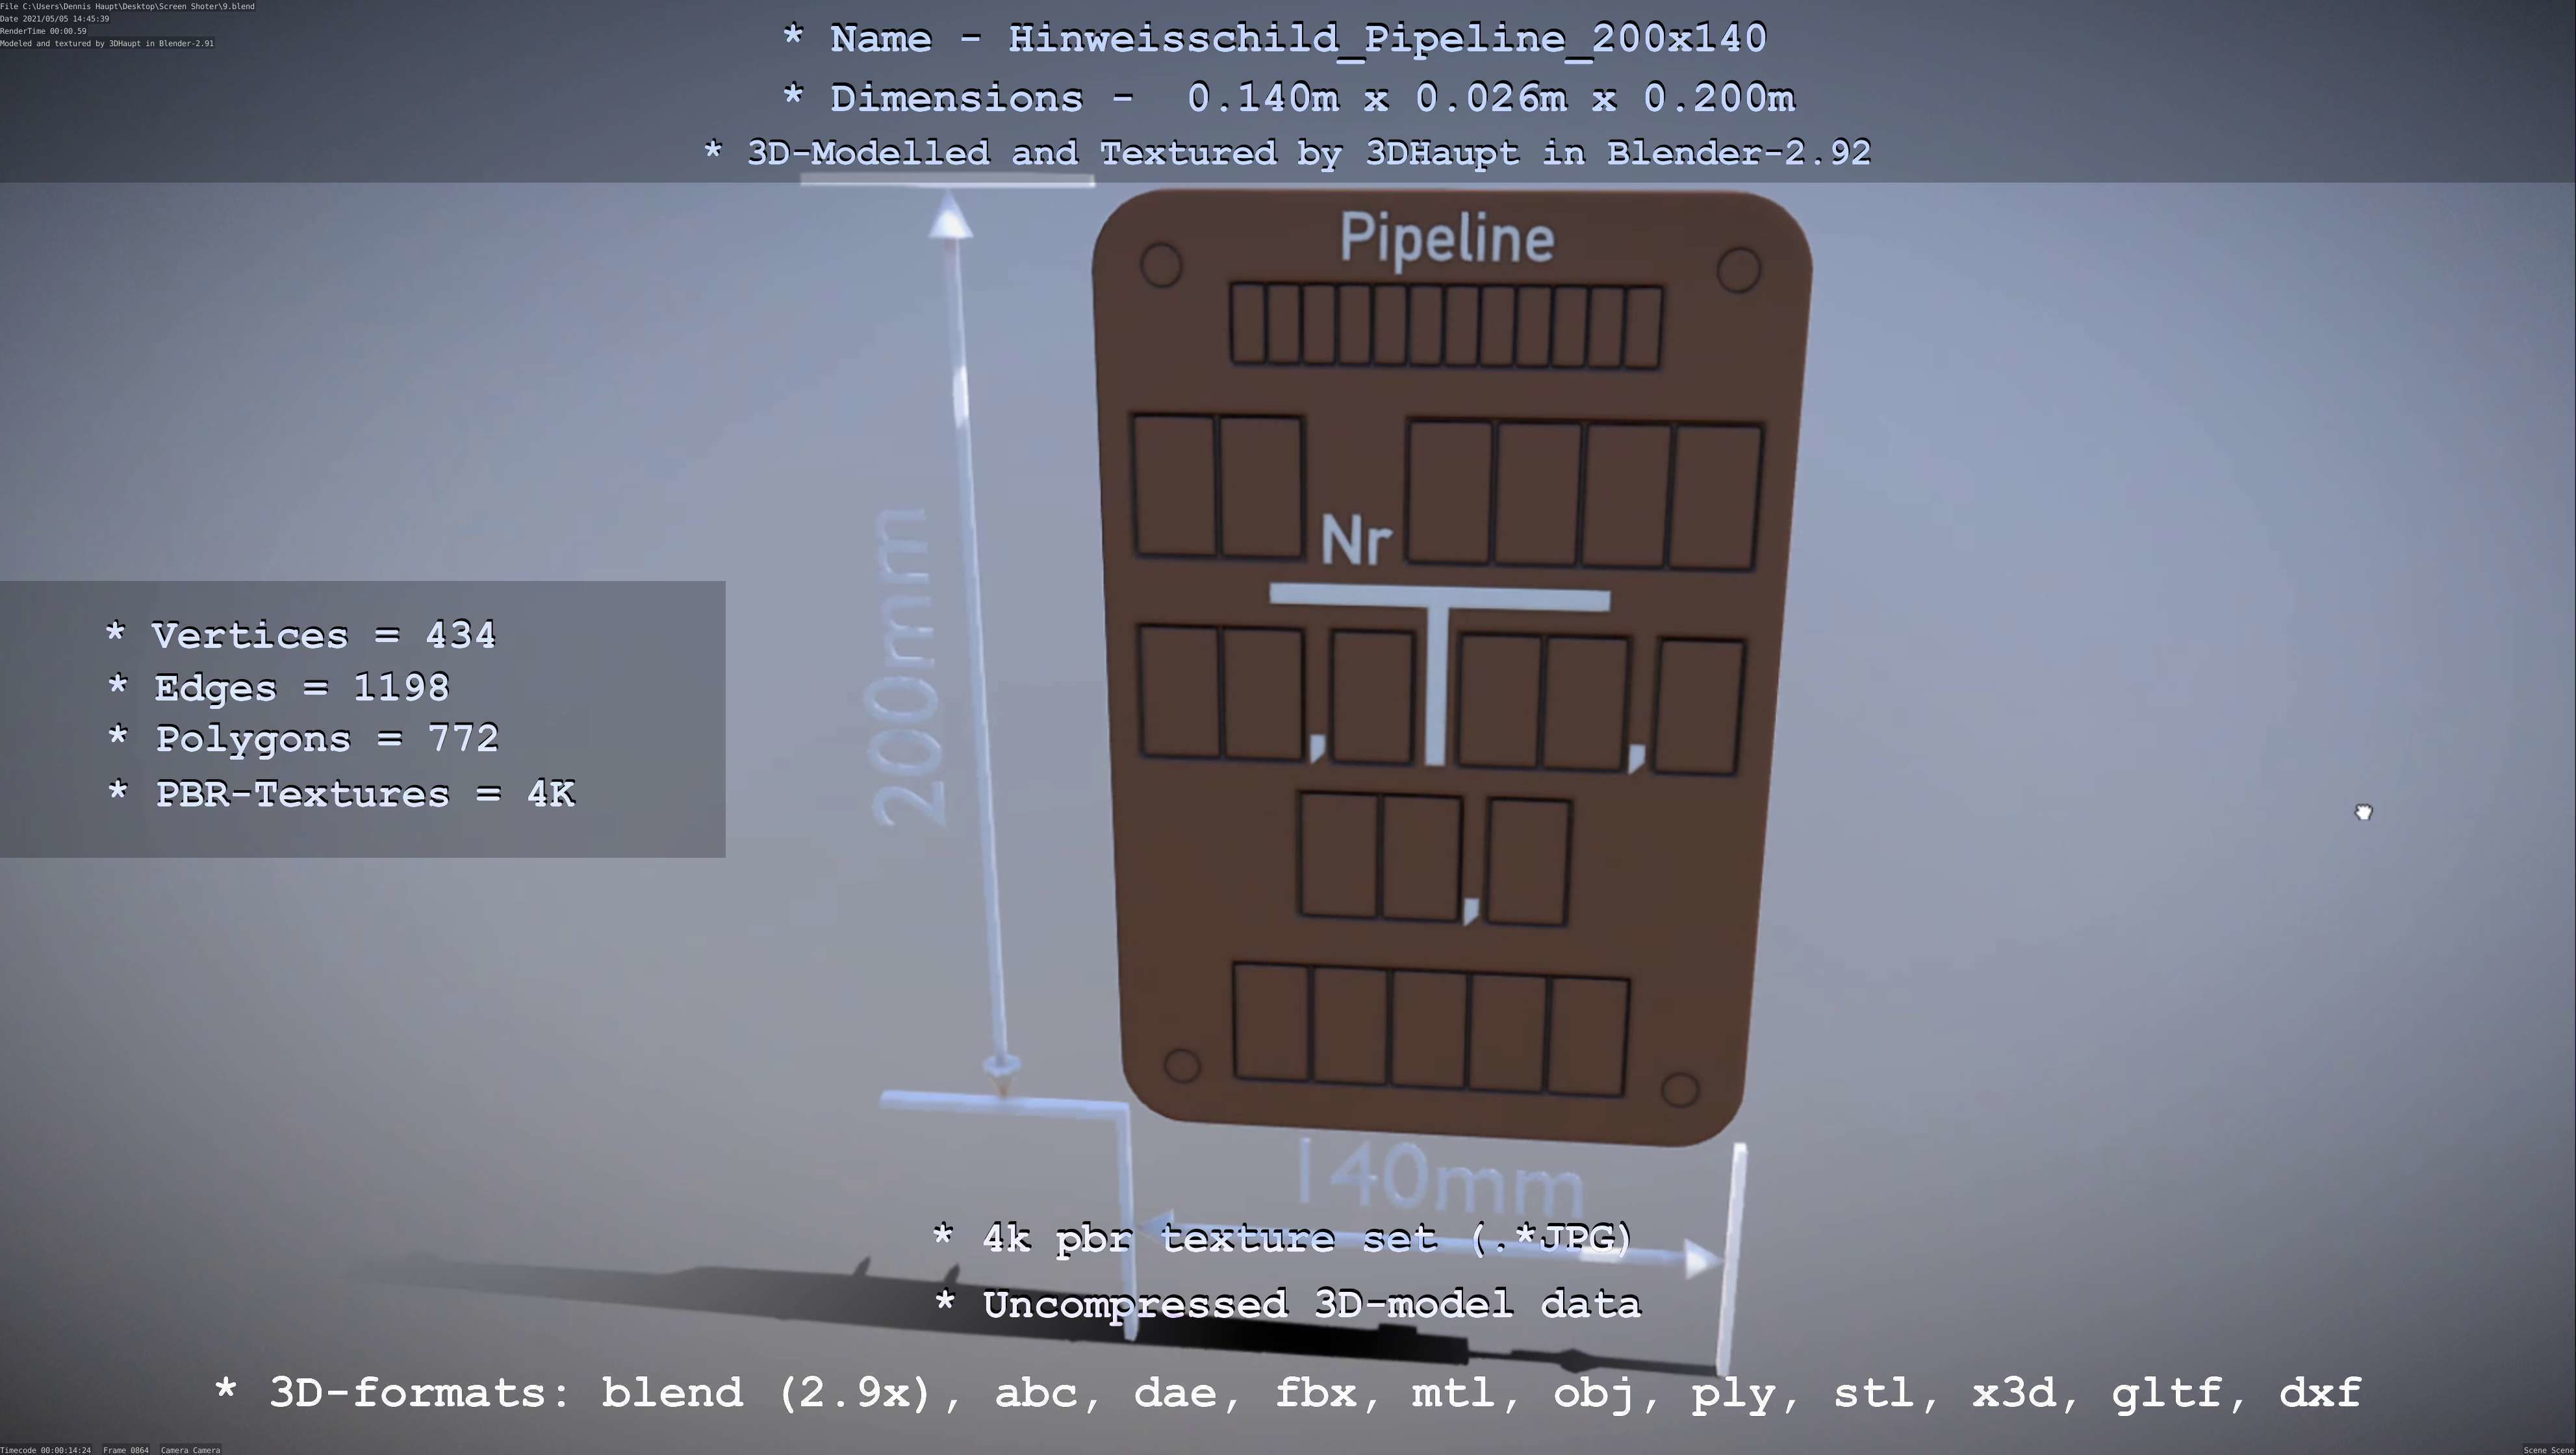Click the 'Pipeline' heading on the sign
The height and width of the screenshot is (1455, 2576).
(x=1447, y=240)
